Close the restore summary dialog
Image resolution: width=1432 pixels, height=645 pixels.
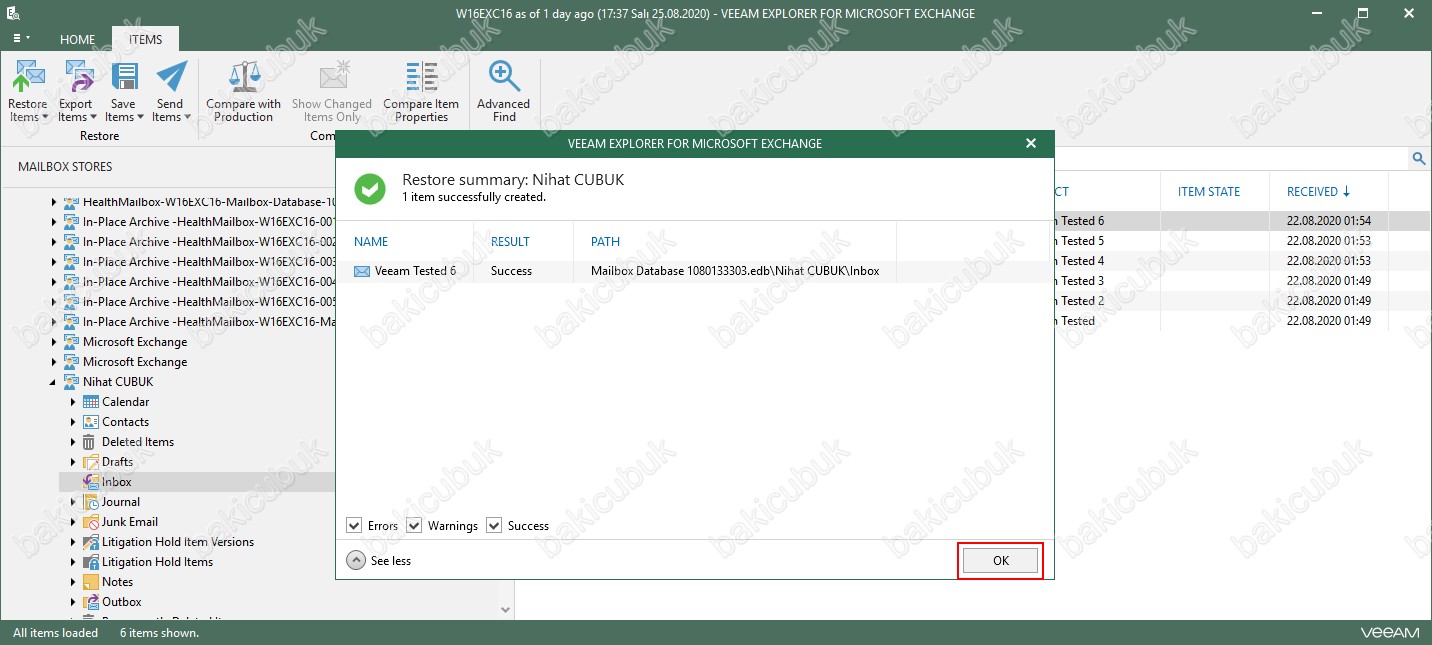coord(1031,144)
